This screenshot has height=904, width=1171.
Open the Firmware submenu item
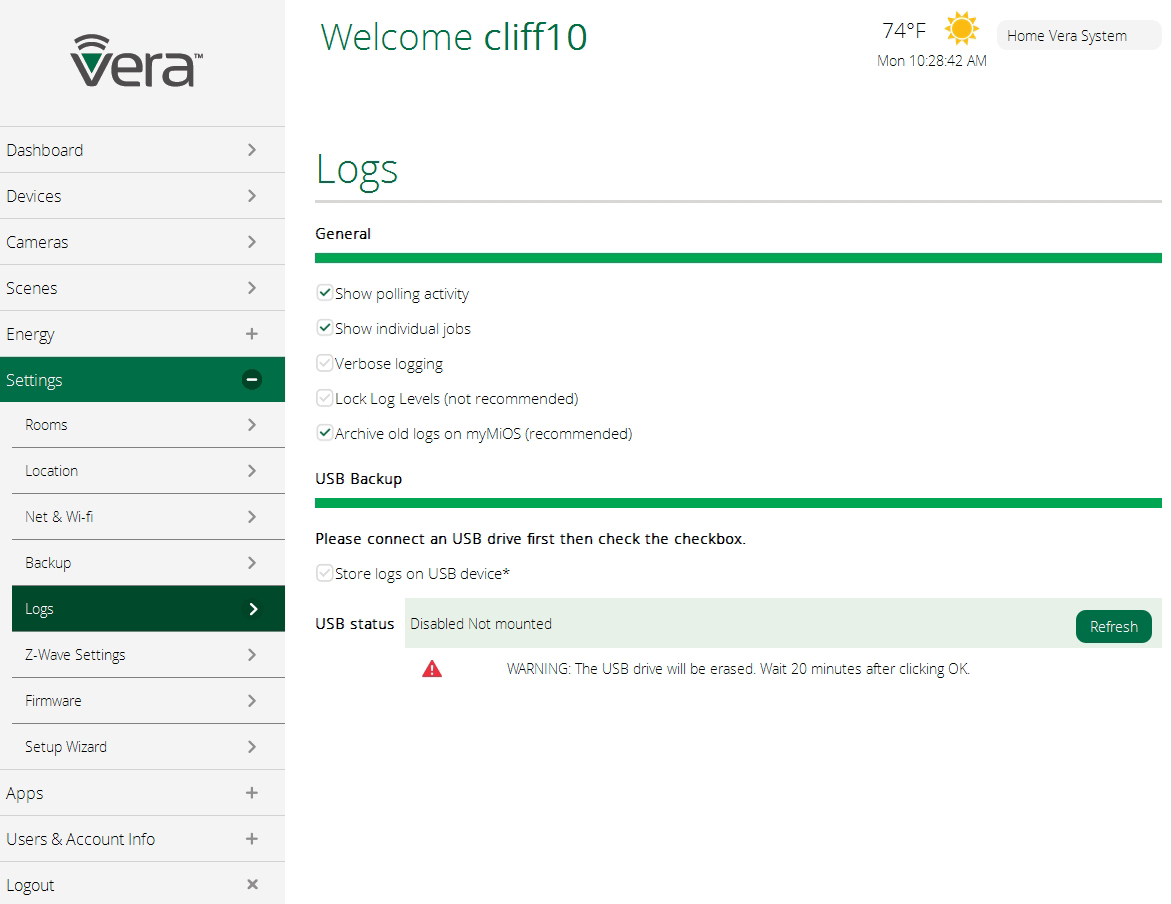[x=148, y=701]
